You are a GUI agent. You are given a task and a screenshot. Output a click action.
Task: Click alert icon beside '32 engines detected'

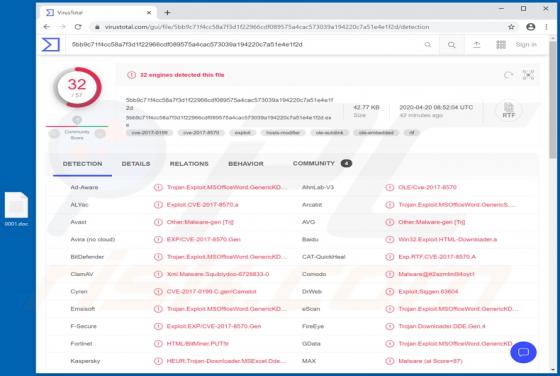pyautogui.click(x=131, y=75)
